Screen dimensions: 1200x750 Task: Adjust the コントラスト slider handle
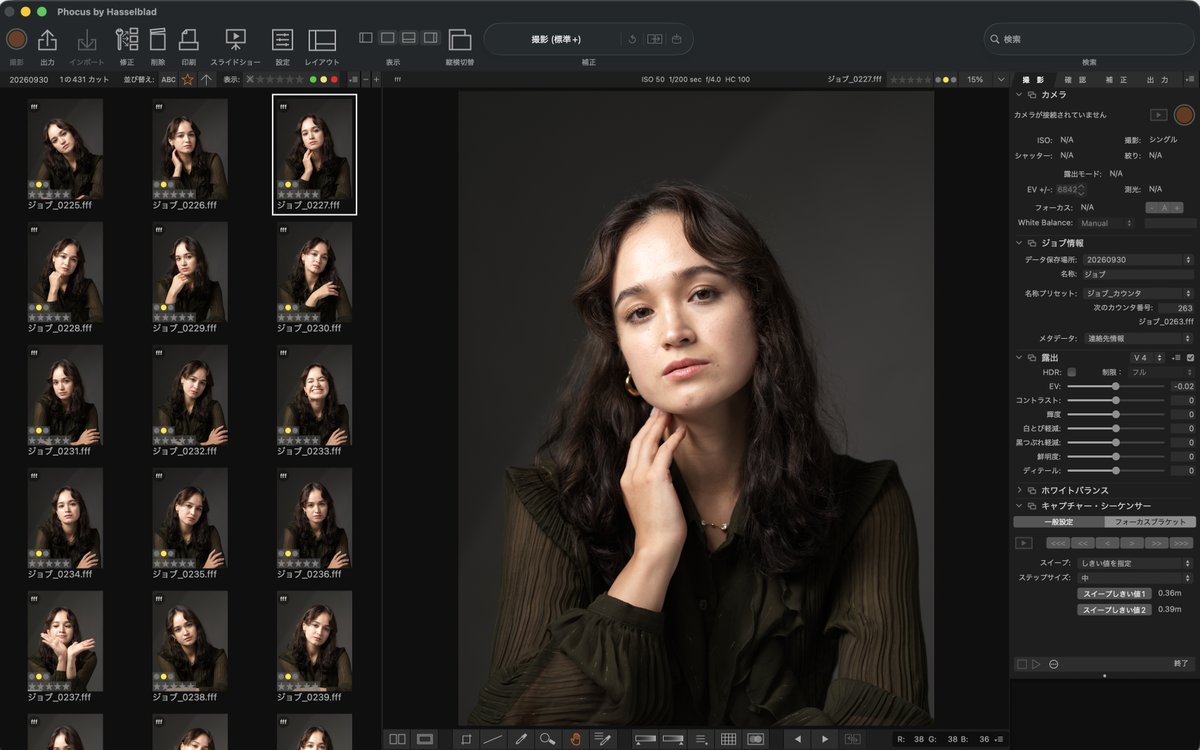(x=1115, y=400)
